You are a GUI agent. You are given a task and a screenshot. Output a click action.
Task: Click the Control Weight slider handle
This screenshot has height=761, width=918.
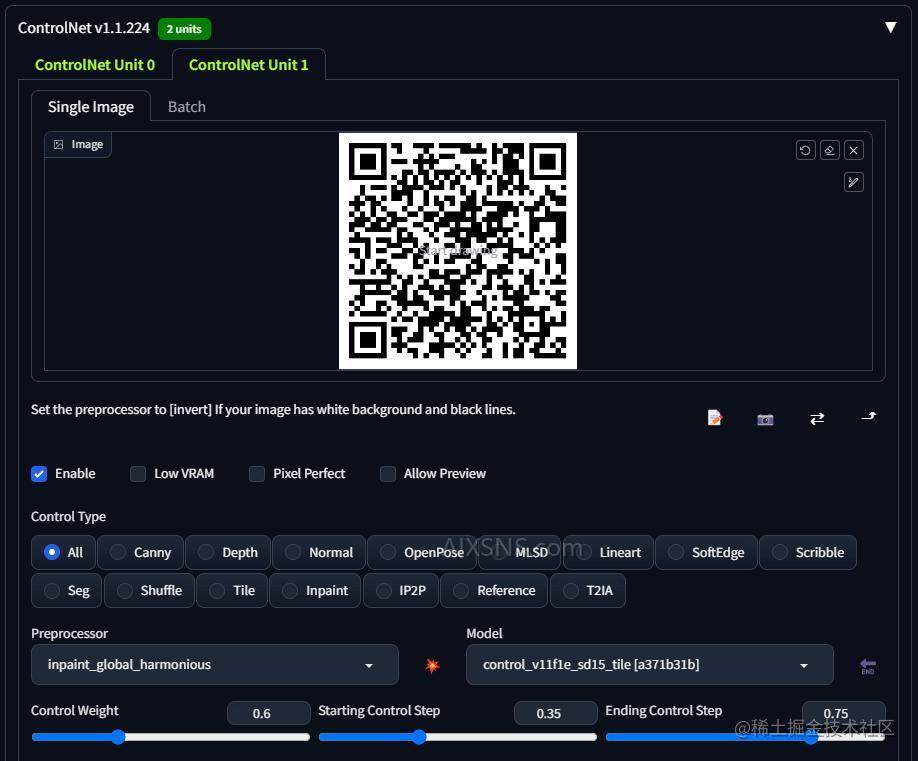pos(118,737)
